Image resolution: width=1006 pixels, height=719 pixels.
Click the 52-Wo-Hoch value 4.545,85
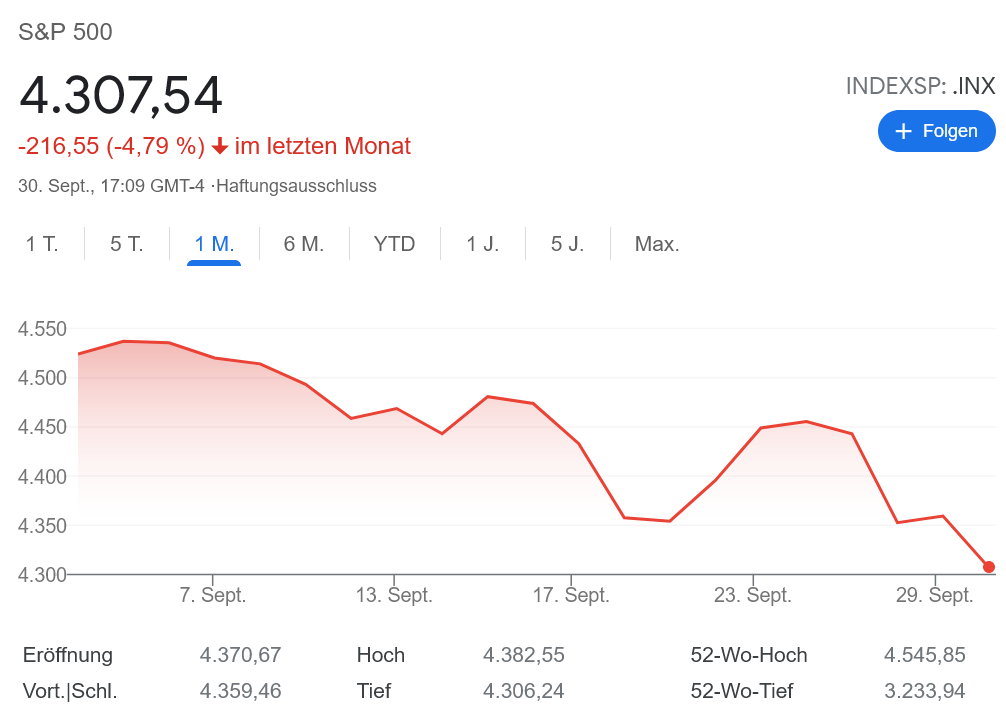(x=924, y=655)
